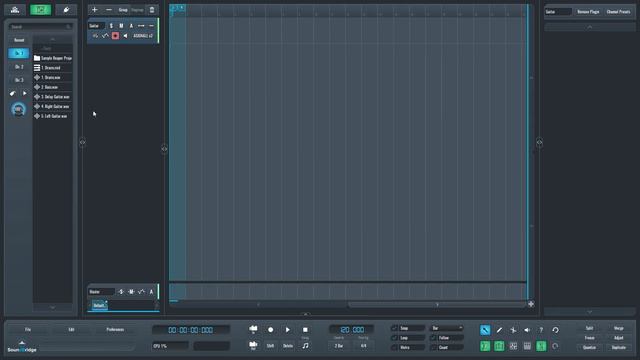Collapse browser list with top chevron
The height and width of the screenshot is (360, 640).
(53, 40)
